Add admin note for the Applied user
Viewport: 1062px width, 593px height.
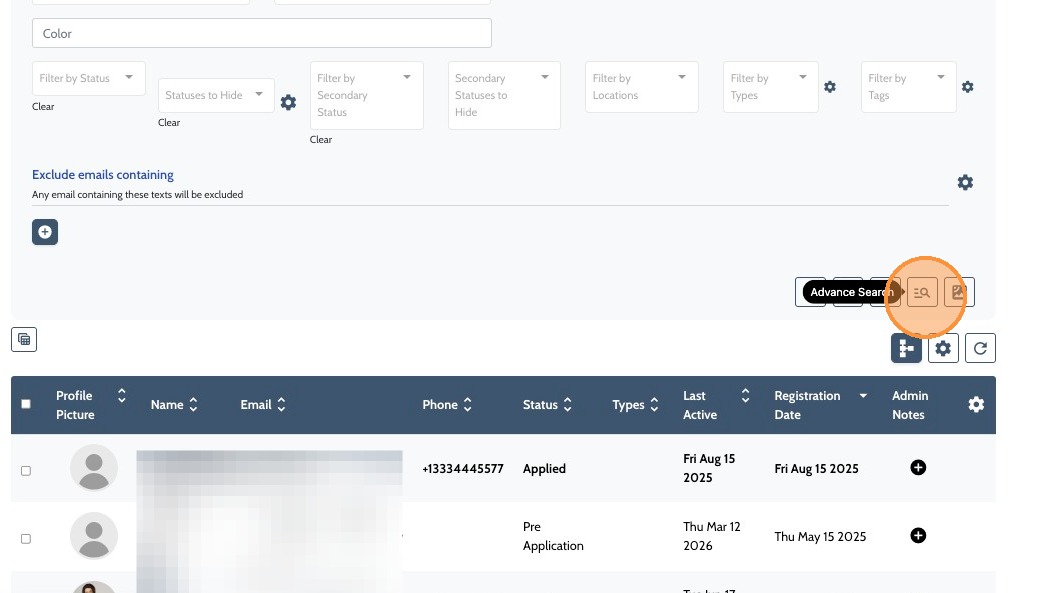coord(918,468)
